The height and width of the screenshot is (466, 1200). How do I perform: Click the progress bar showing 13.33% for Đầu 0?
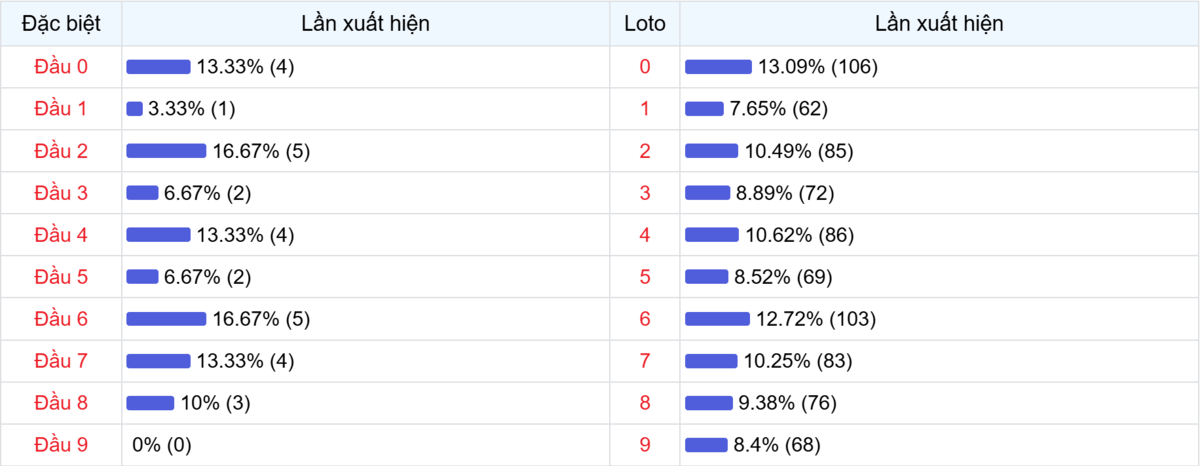pos(158,67)
